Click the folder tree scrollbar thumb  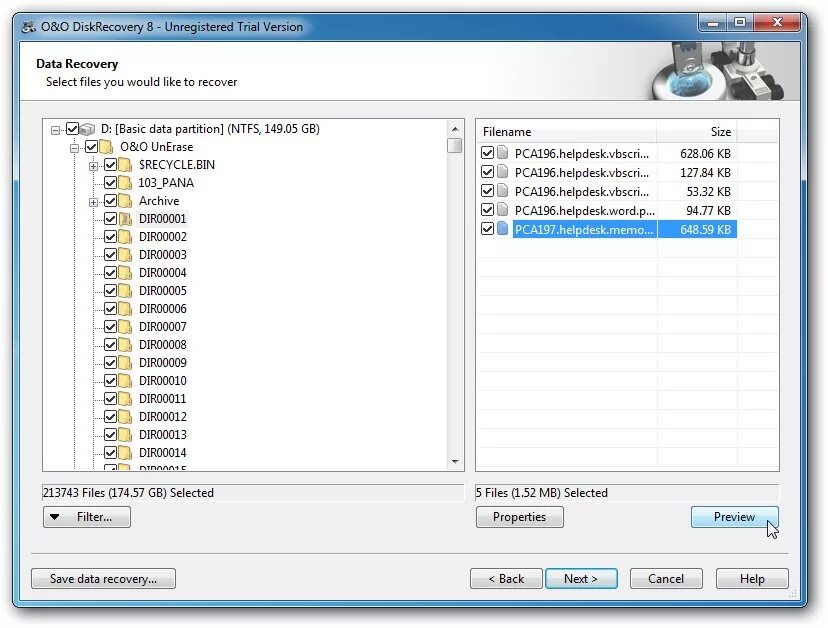455,145
